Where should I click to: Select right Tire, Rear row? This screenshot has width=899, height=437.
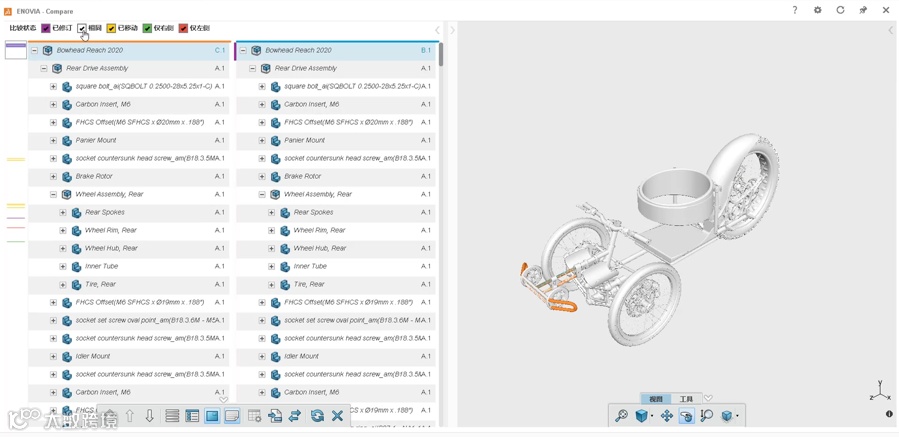336,284
